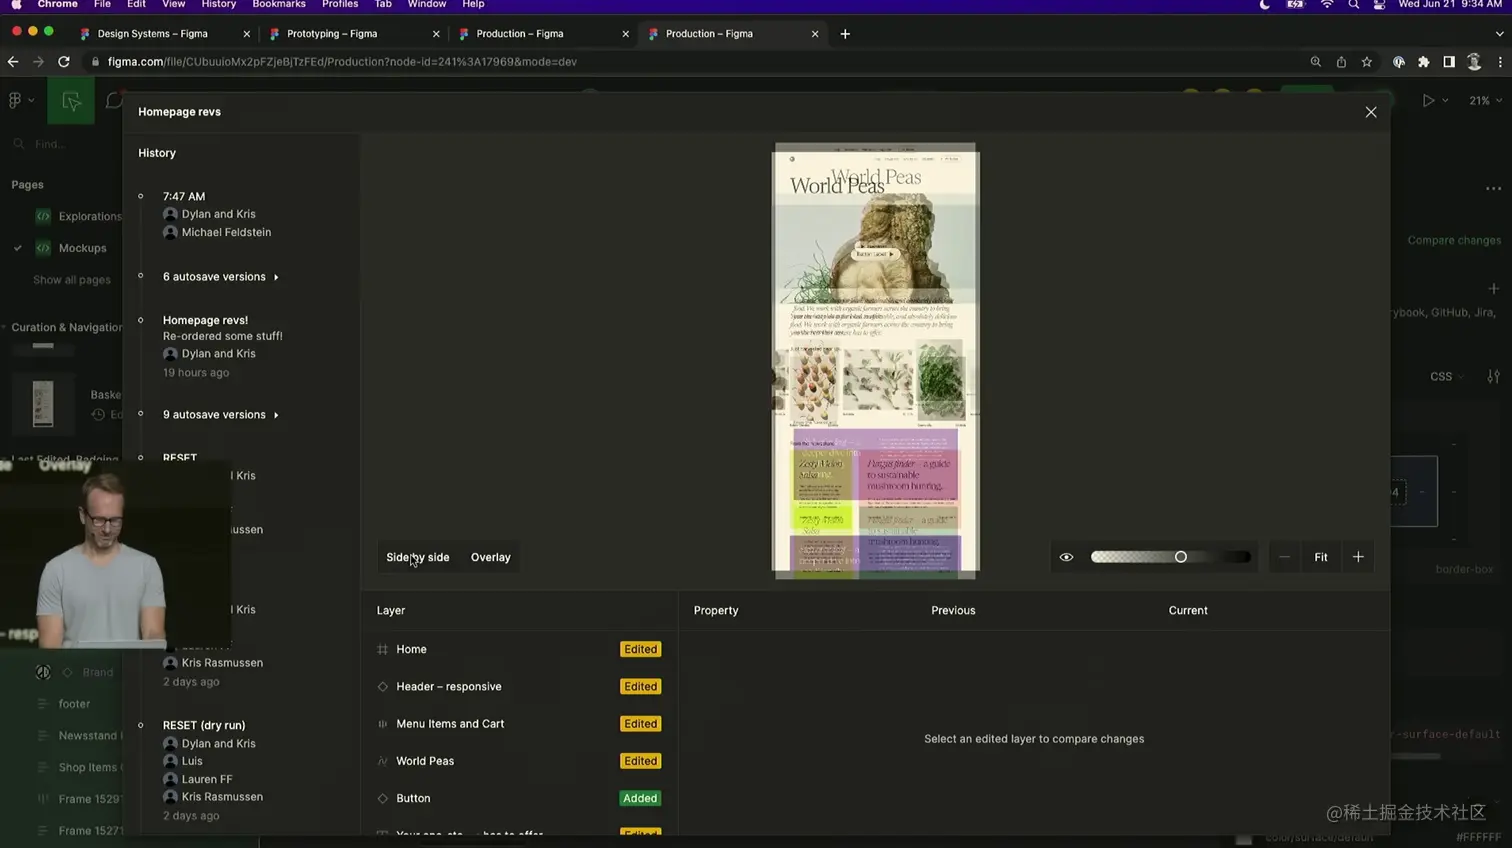This screenshot has height=848, width=1512.
Task: Click the design preview thumbnail in compare view
Action: point(876,361)
